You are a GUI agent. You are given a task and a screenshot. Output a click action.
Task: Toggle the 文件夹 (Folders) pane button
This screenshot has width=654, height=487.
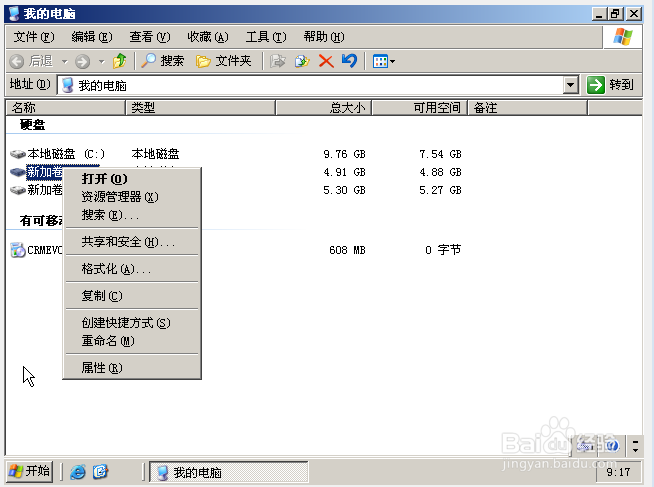224,61
